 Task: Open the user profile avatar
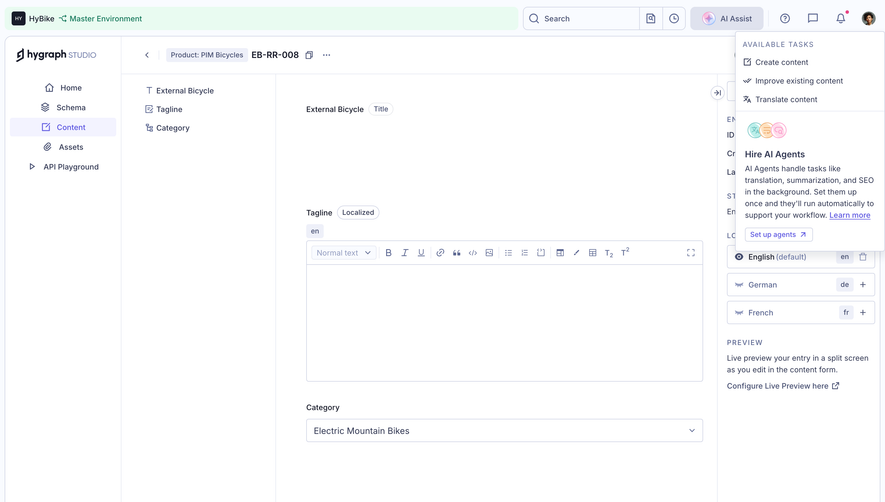pyautogui.click(x=869, y=19)
